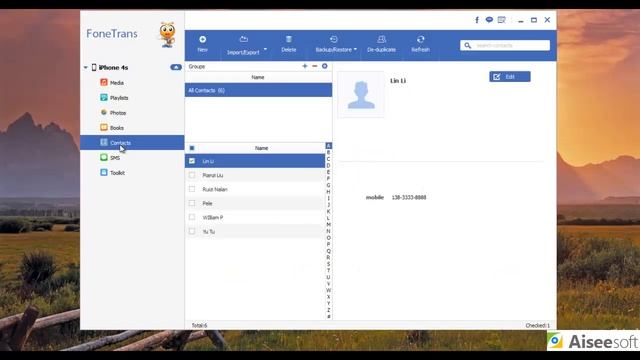Select the Yu Tu contact row

pos(255,231)
